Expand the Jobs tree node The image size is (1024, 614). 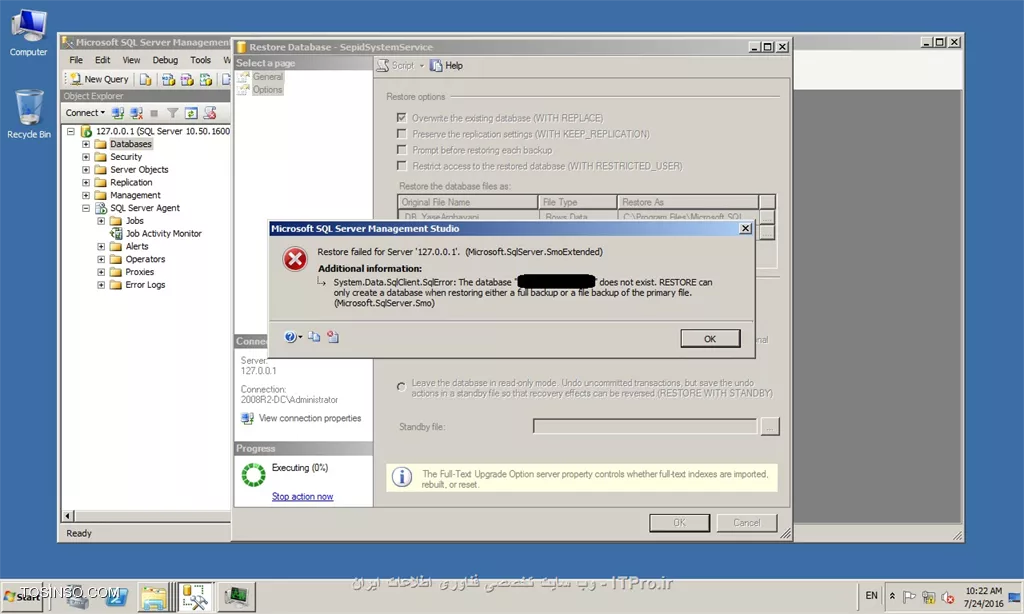(101, 221)
